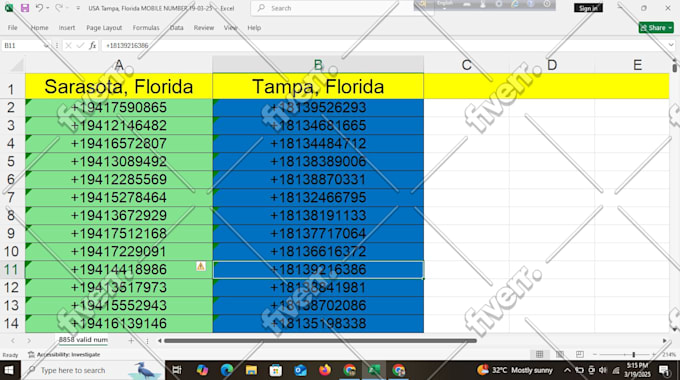680x380 pixels.
Task: Open the taskbar clock showing 5:15 PM
Action: pyautogui.click(x=637, y=370)
